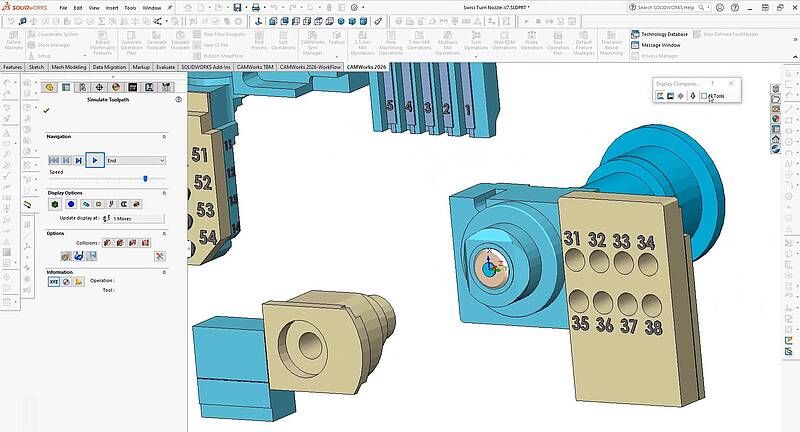Collapse the Display Options section
This screenshot has width=800, height=432.
coord(163,192)
